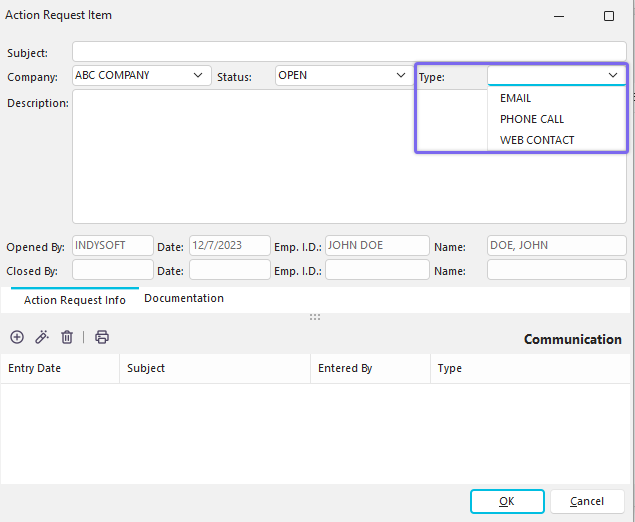Image resolution: width=635 pixels, height=522 pixels.
Task: Maximize the Action Request Item window
Action: pos(608,16)
